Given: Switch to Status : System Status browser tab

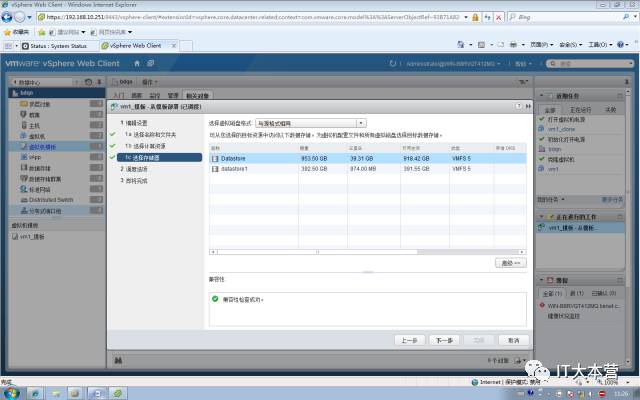Looking at the screenshot, I should tap(58, 46).
